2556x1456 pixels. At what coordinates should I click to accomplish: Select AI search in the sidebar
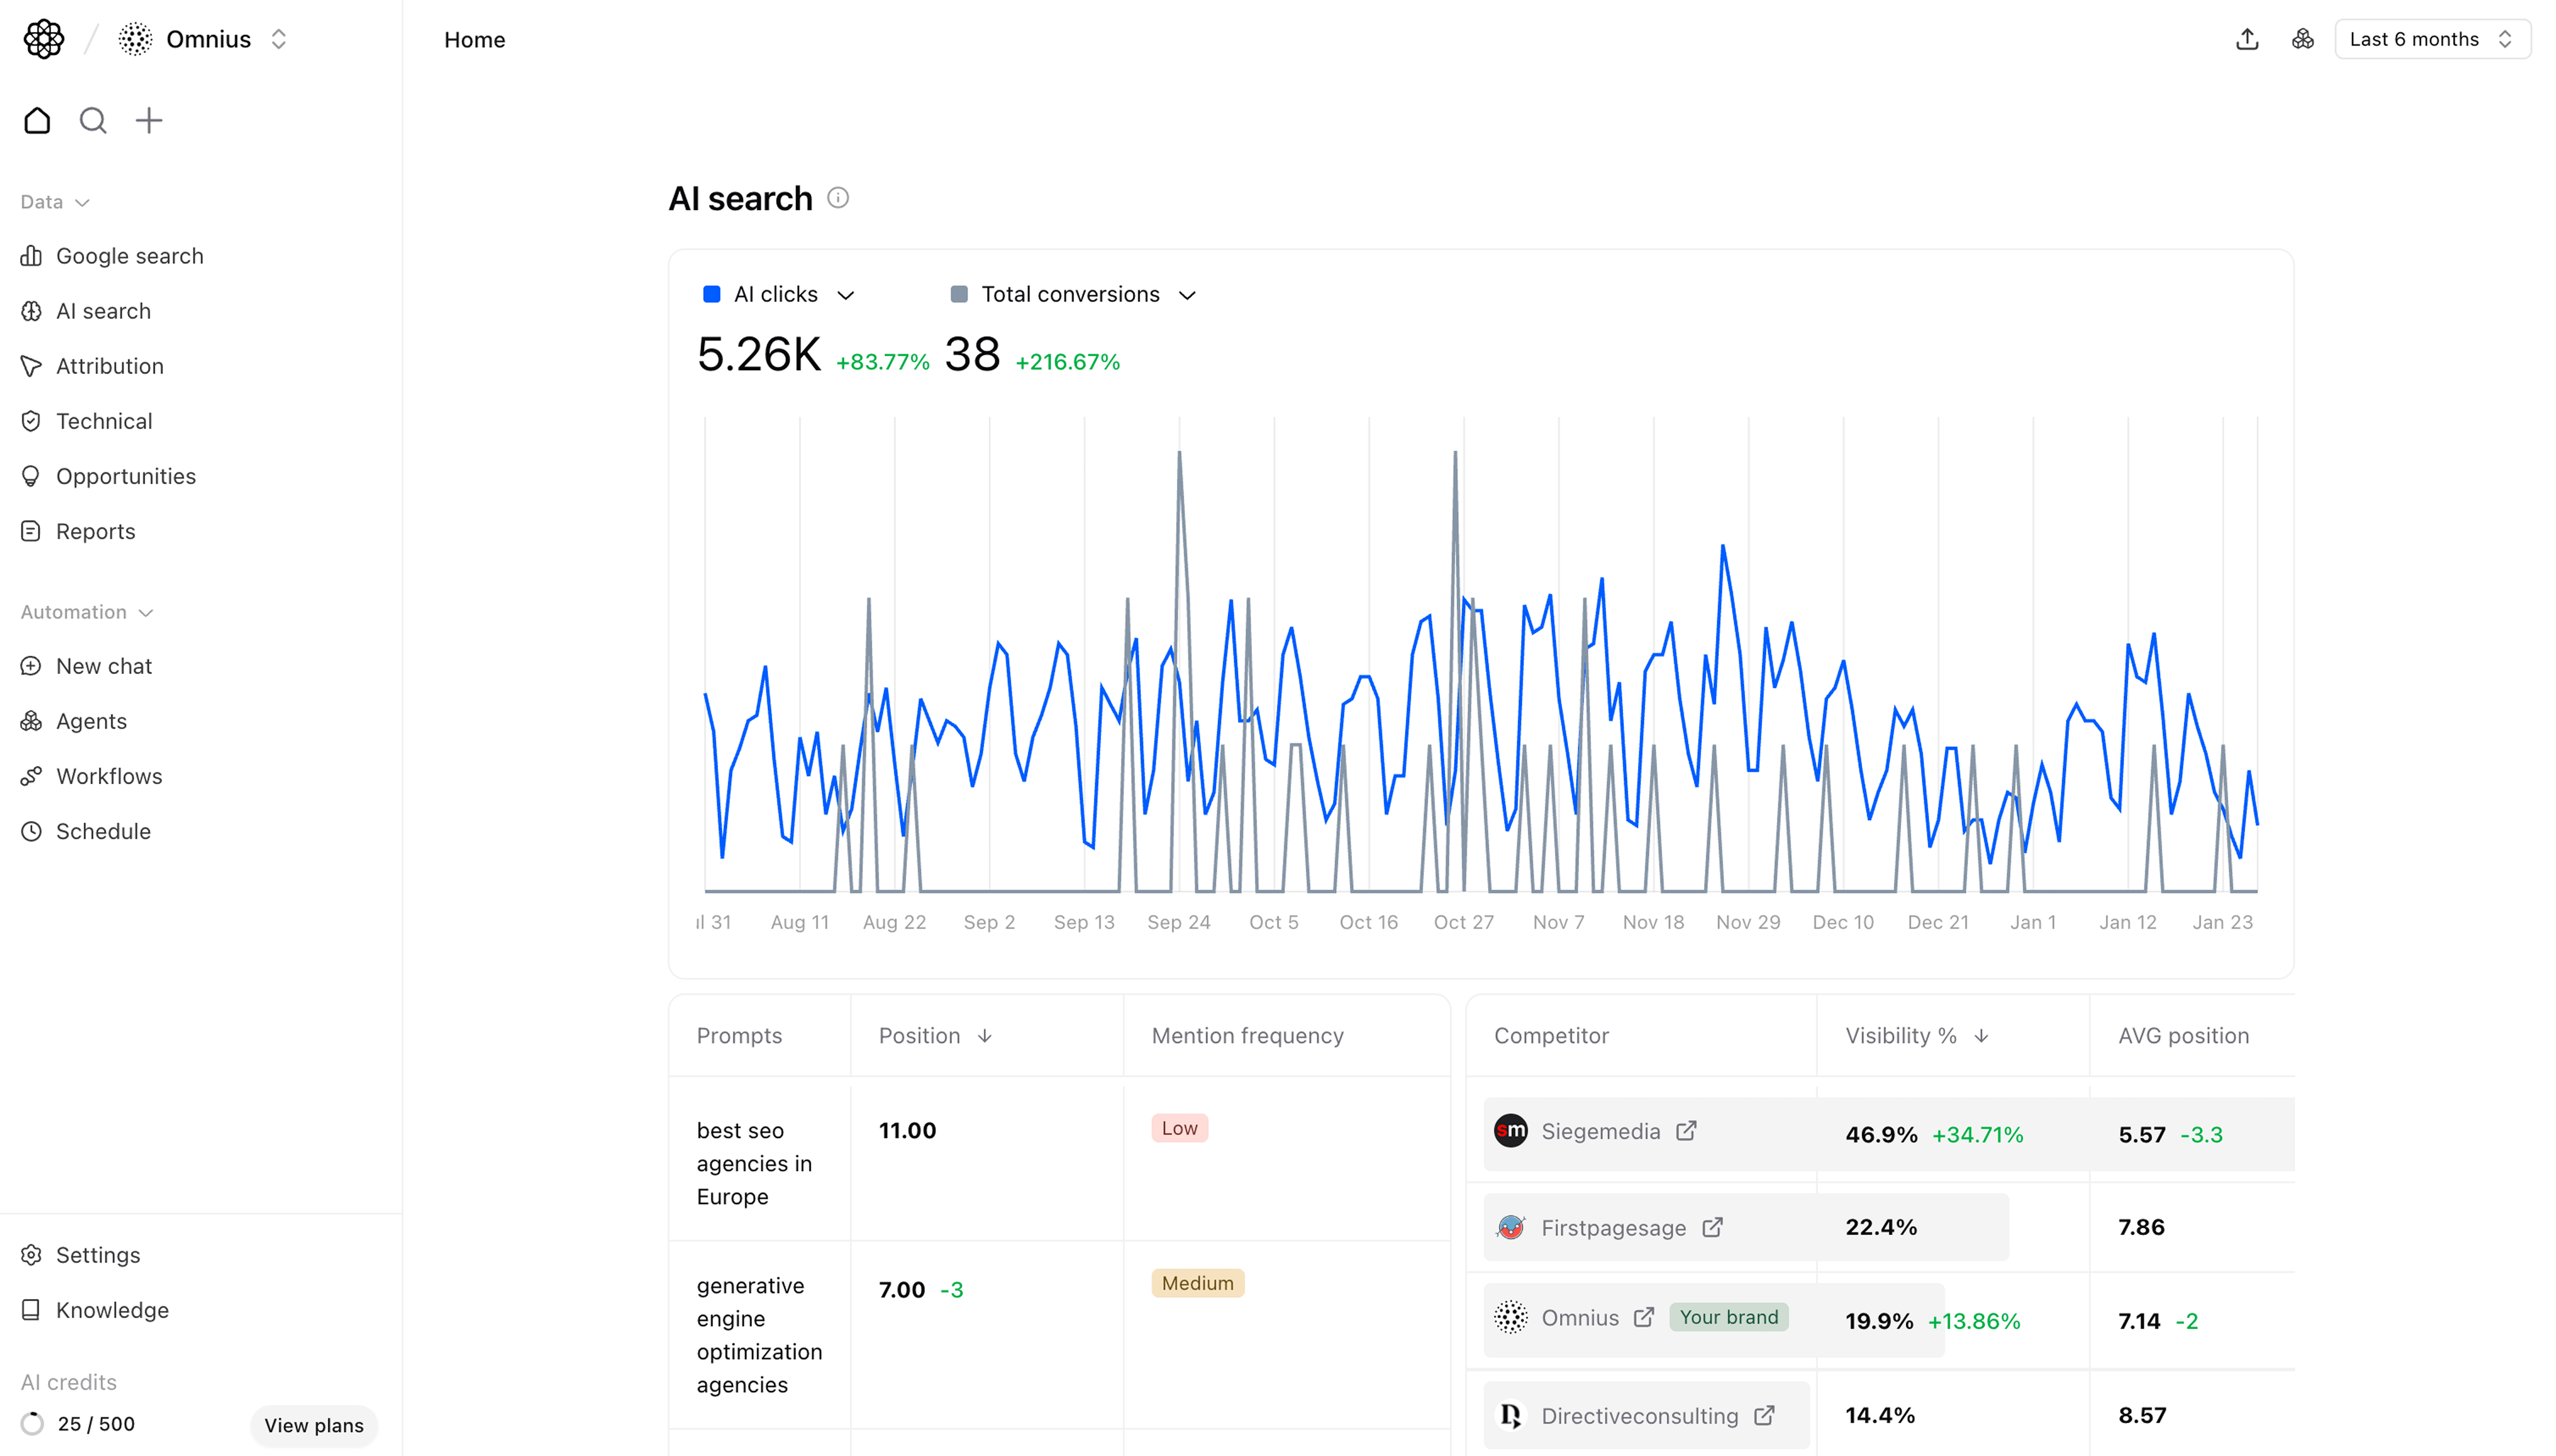point(103,311)
